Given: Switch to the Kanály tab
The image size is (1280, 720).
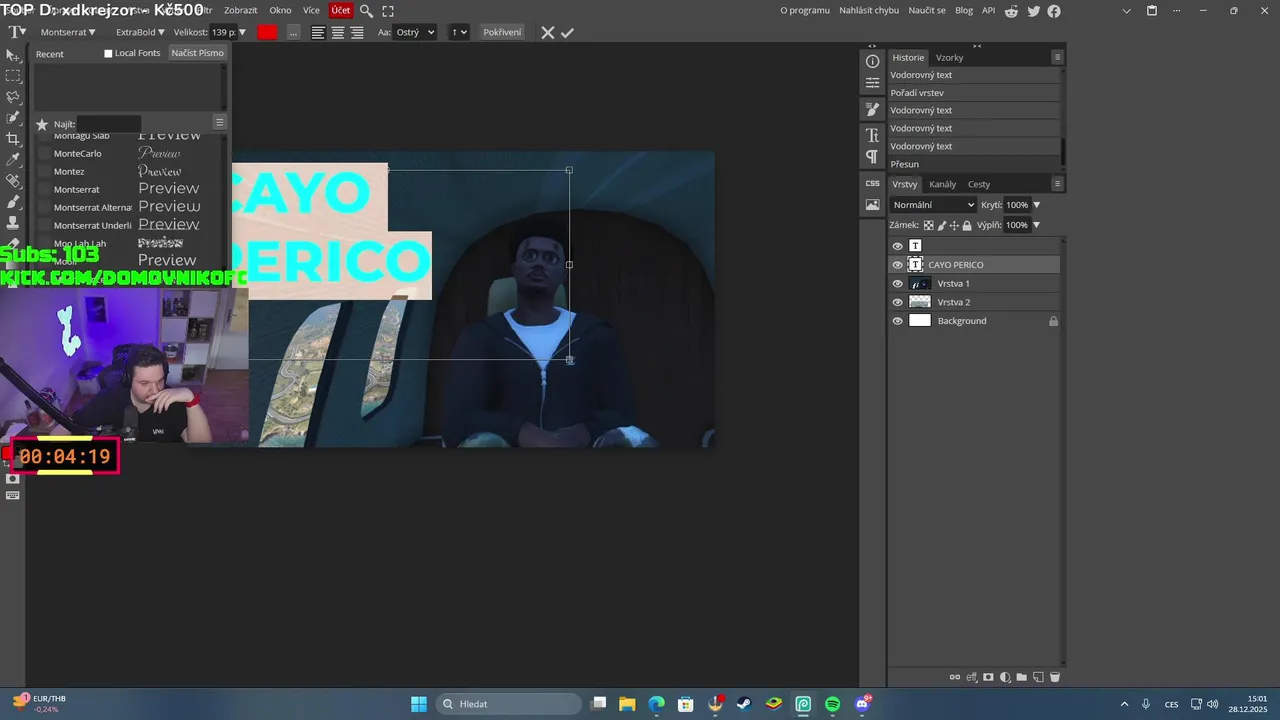Looking at the screenshot, I should click(x=942, y=184).
